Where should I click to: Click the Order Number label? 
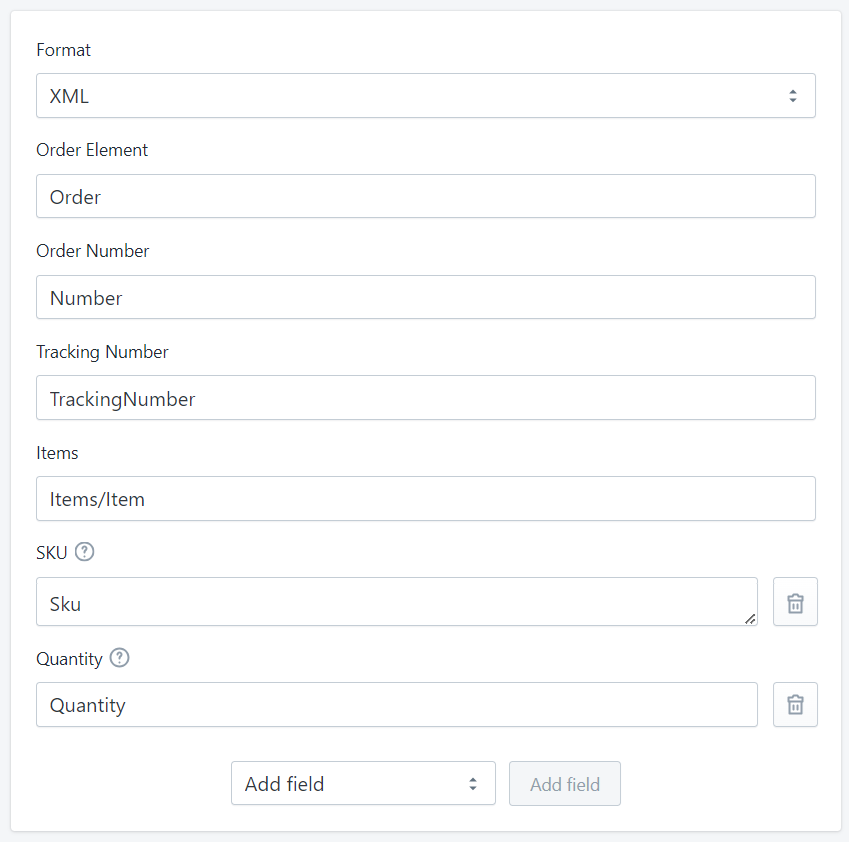click(x=92, y=251)
